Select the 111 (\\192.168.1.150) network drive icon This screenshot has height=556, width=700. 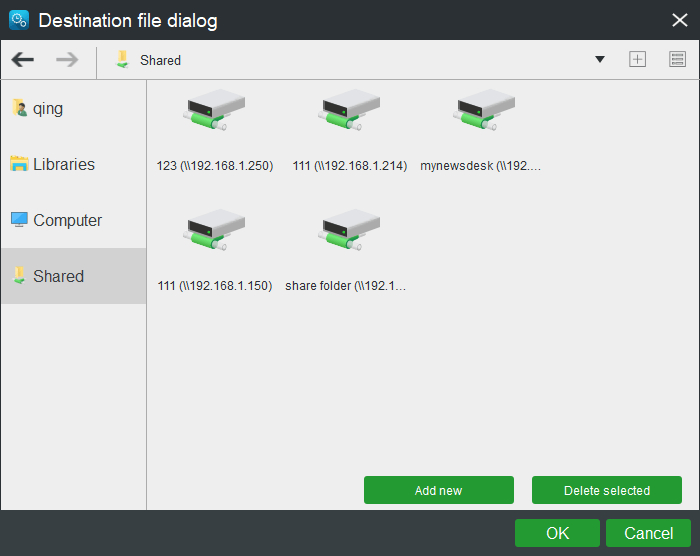(214, 230)
